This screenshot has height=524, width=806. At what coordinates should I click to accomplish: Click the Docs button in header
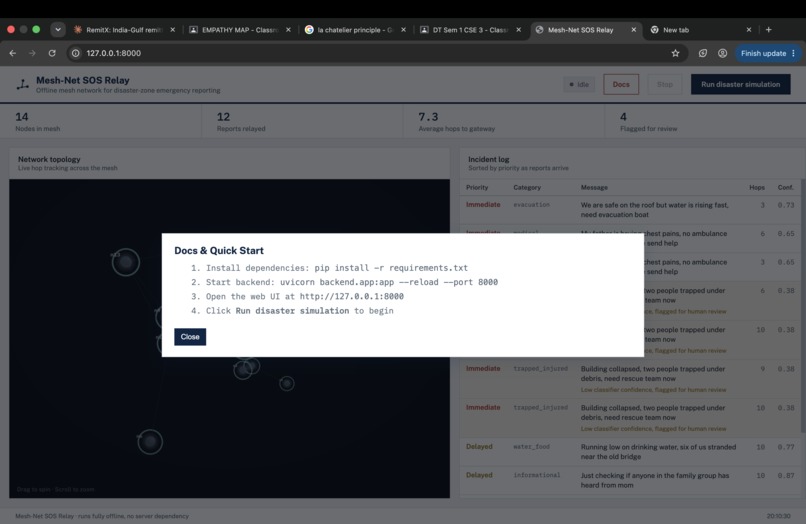[621, 84]
